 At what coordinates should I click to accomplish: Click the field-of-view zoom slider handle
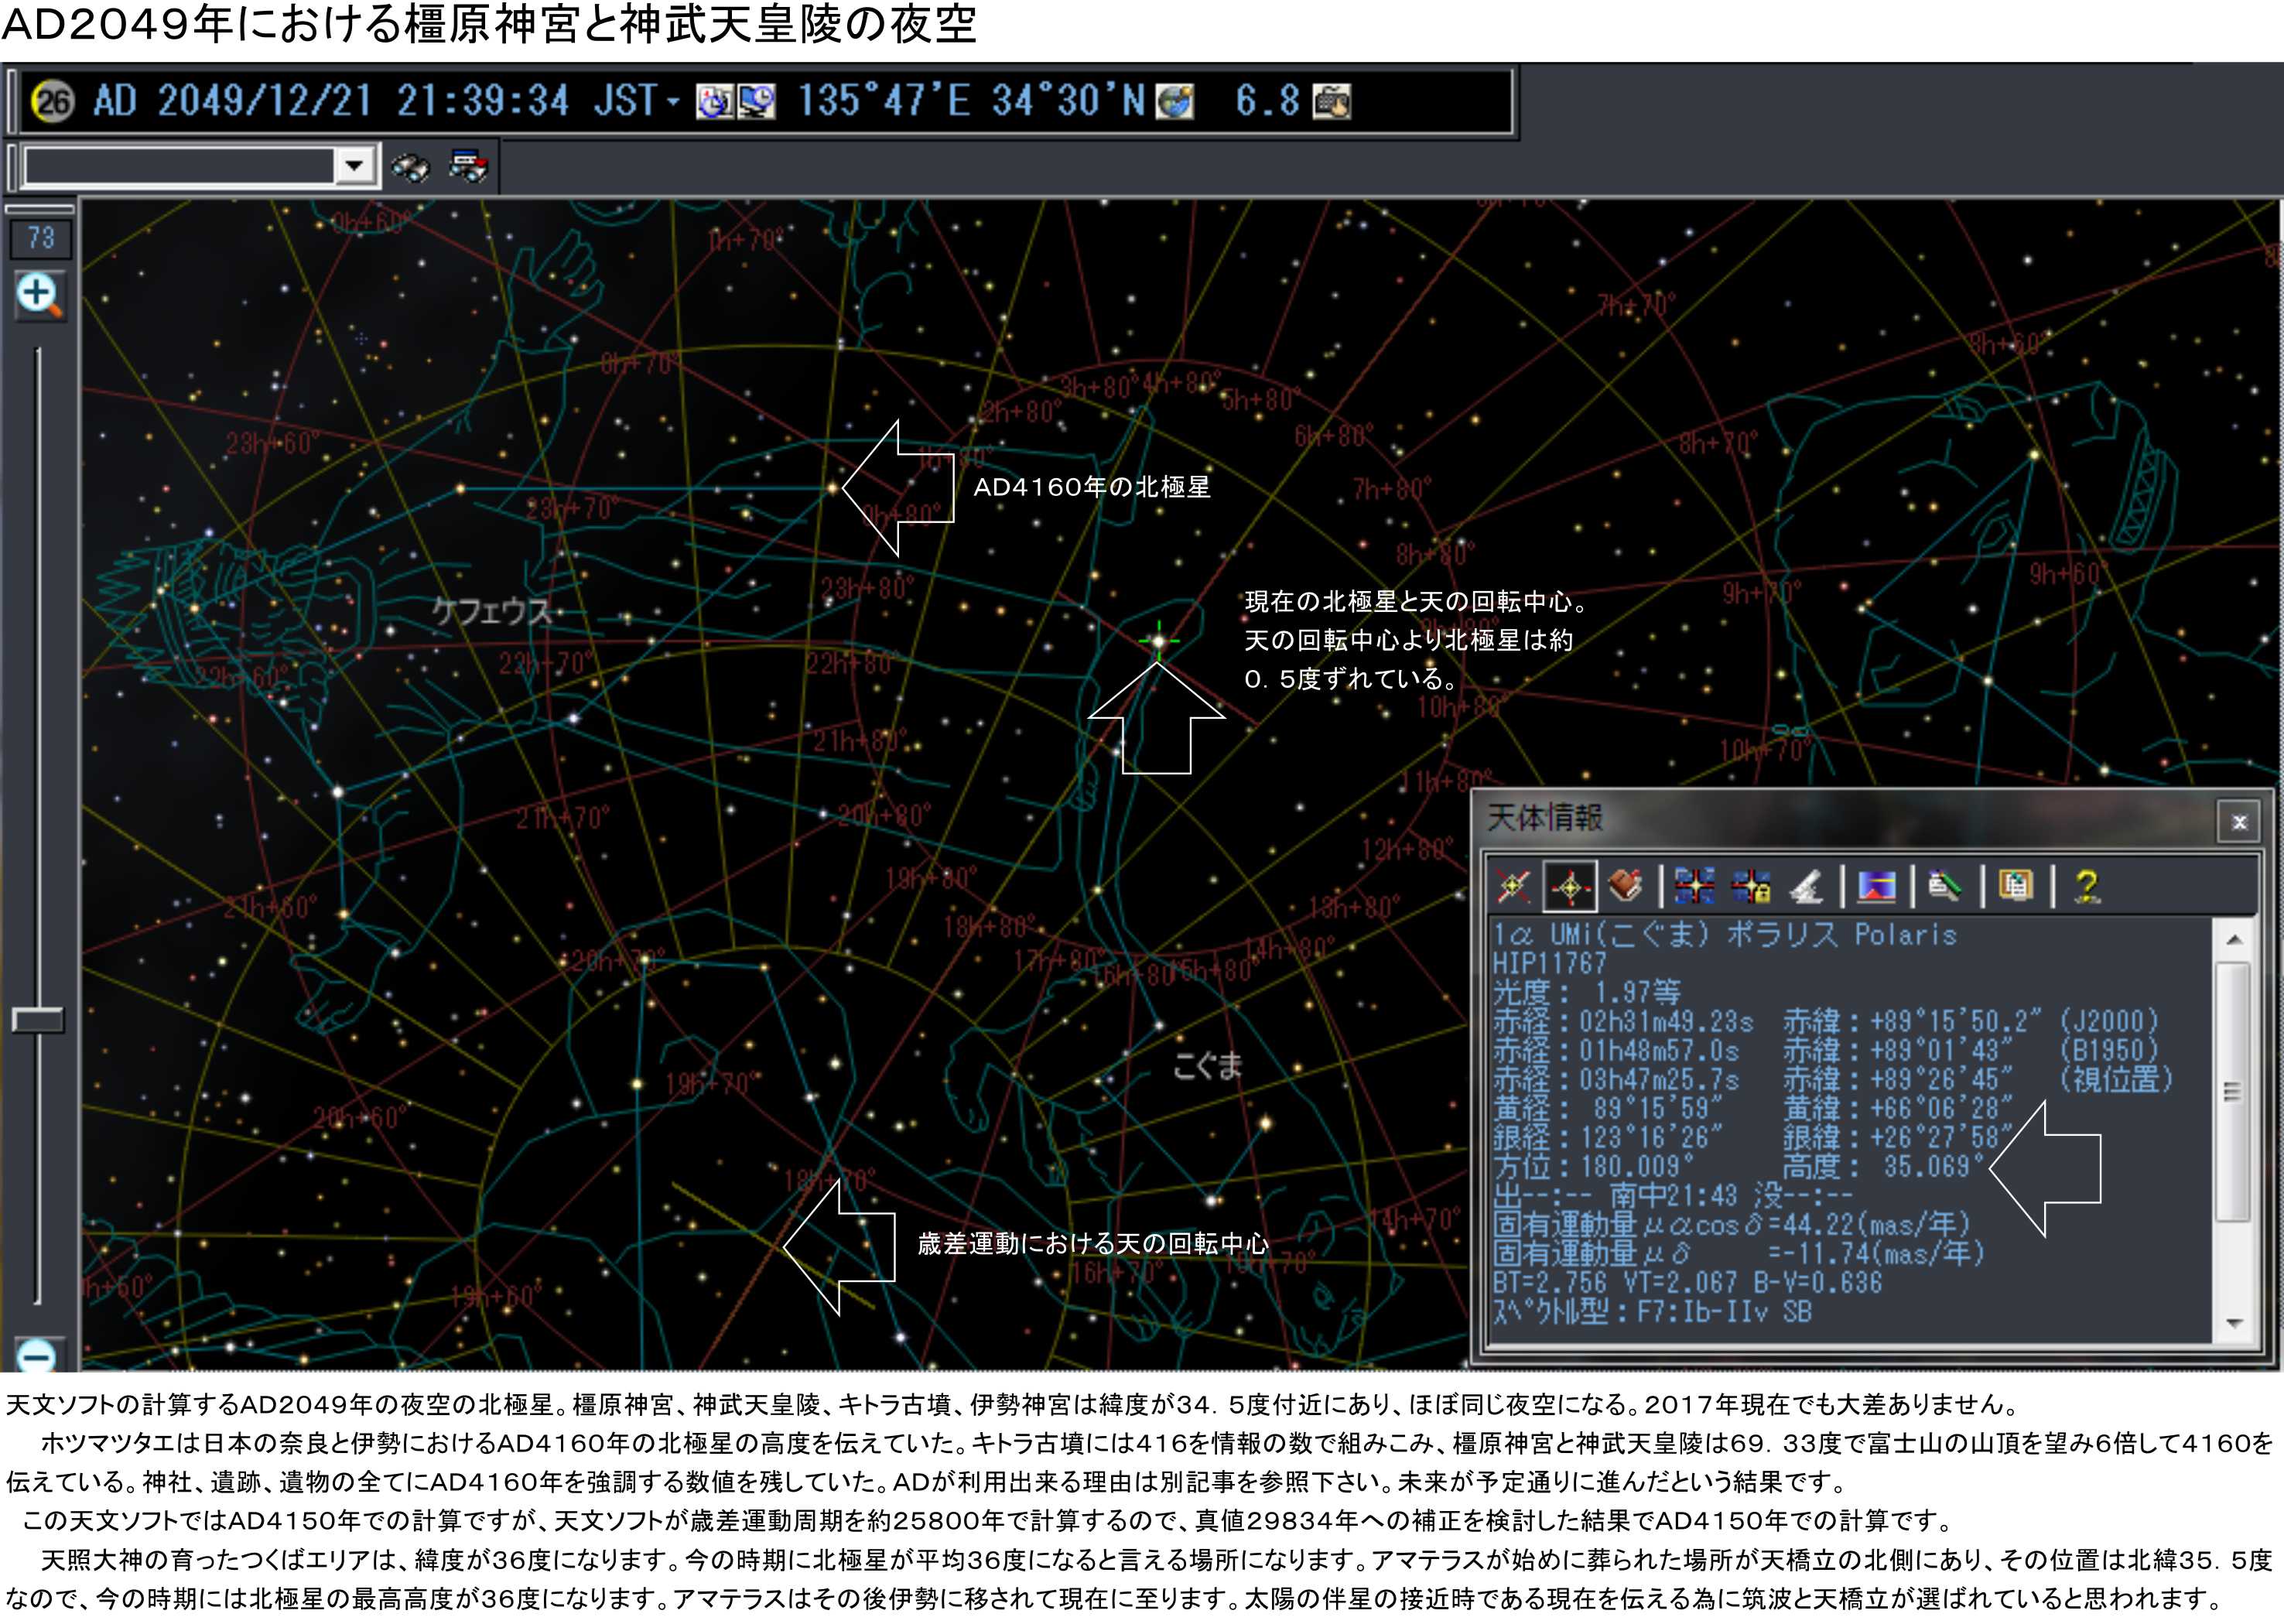(x=38, y=1019)
